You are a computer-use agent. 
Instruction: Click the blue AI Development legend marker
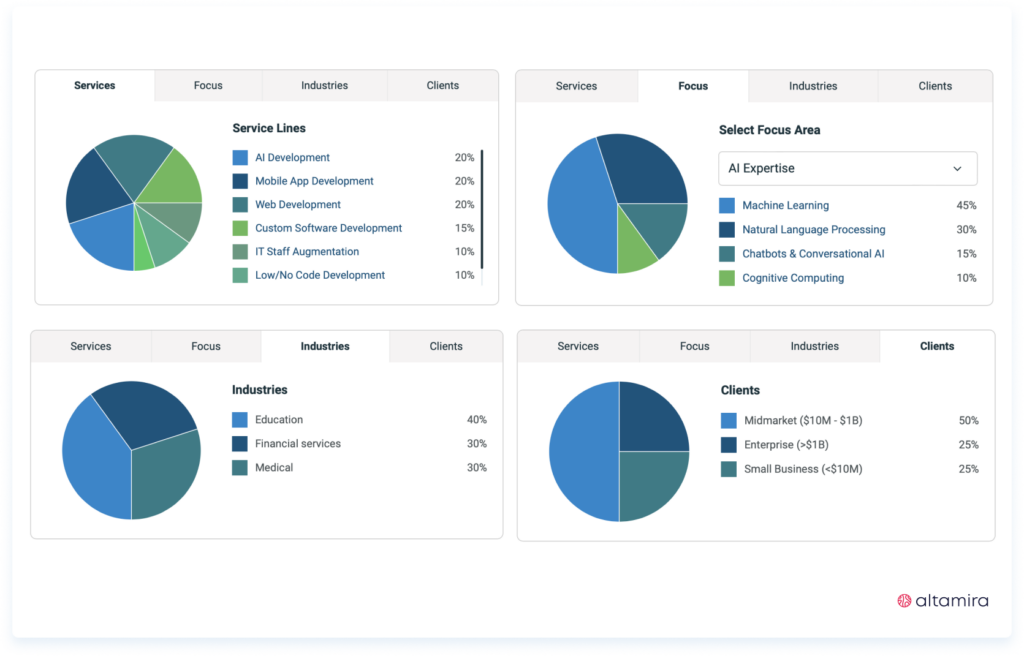click(239, 157)
